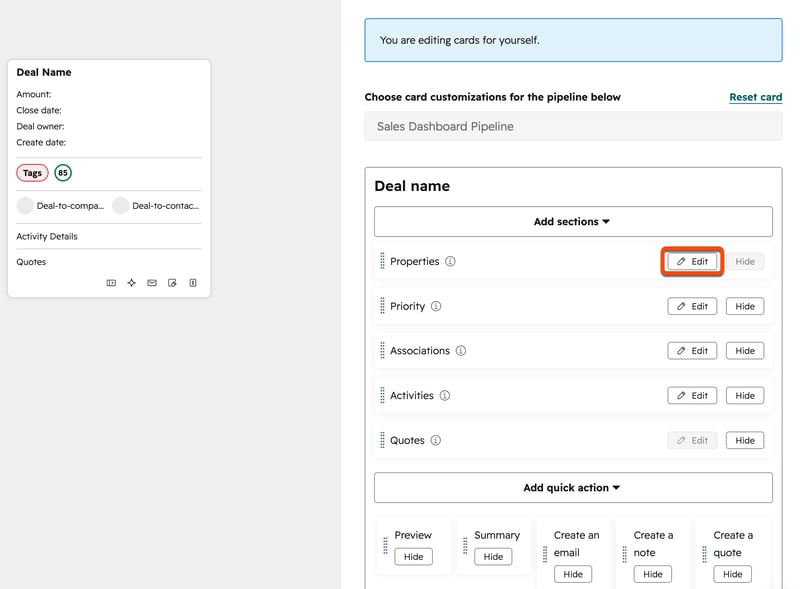The image size is (800, 589).
Task: Click the Amount: label on card
Action: [x=34, y=94]
